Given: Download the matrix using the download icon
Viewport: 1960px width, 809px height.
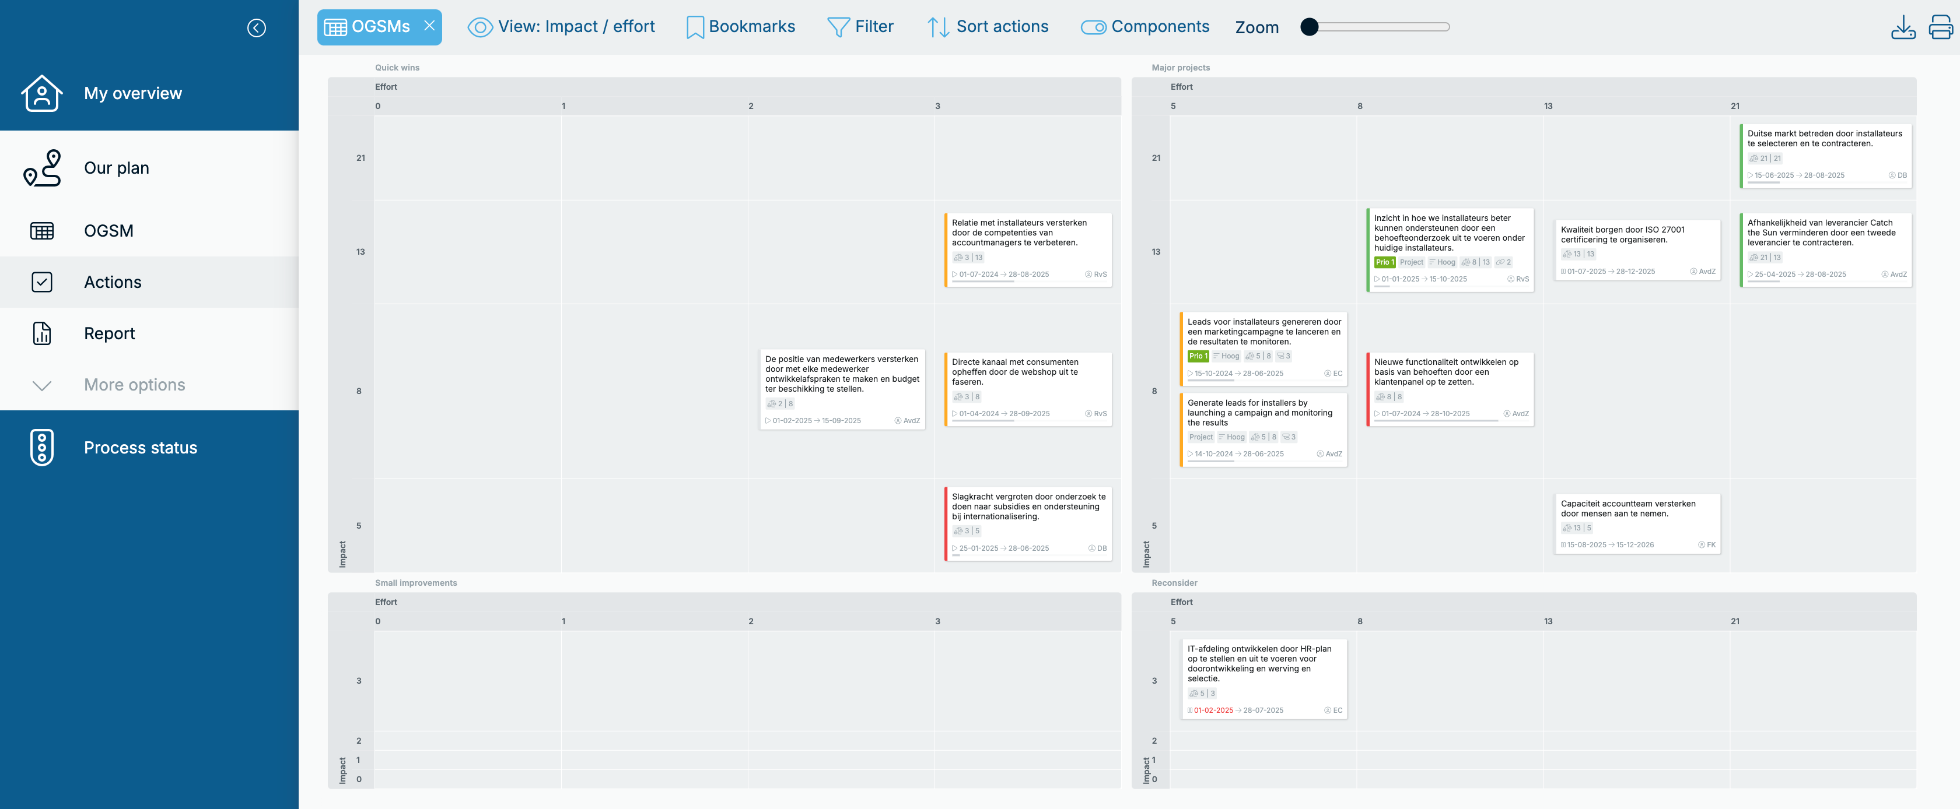Looking at the screenshot, I should [1903, 27].
